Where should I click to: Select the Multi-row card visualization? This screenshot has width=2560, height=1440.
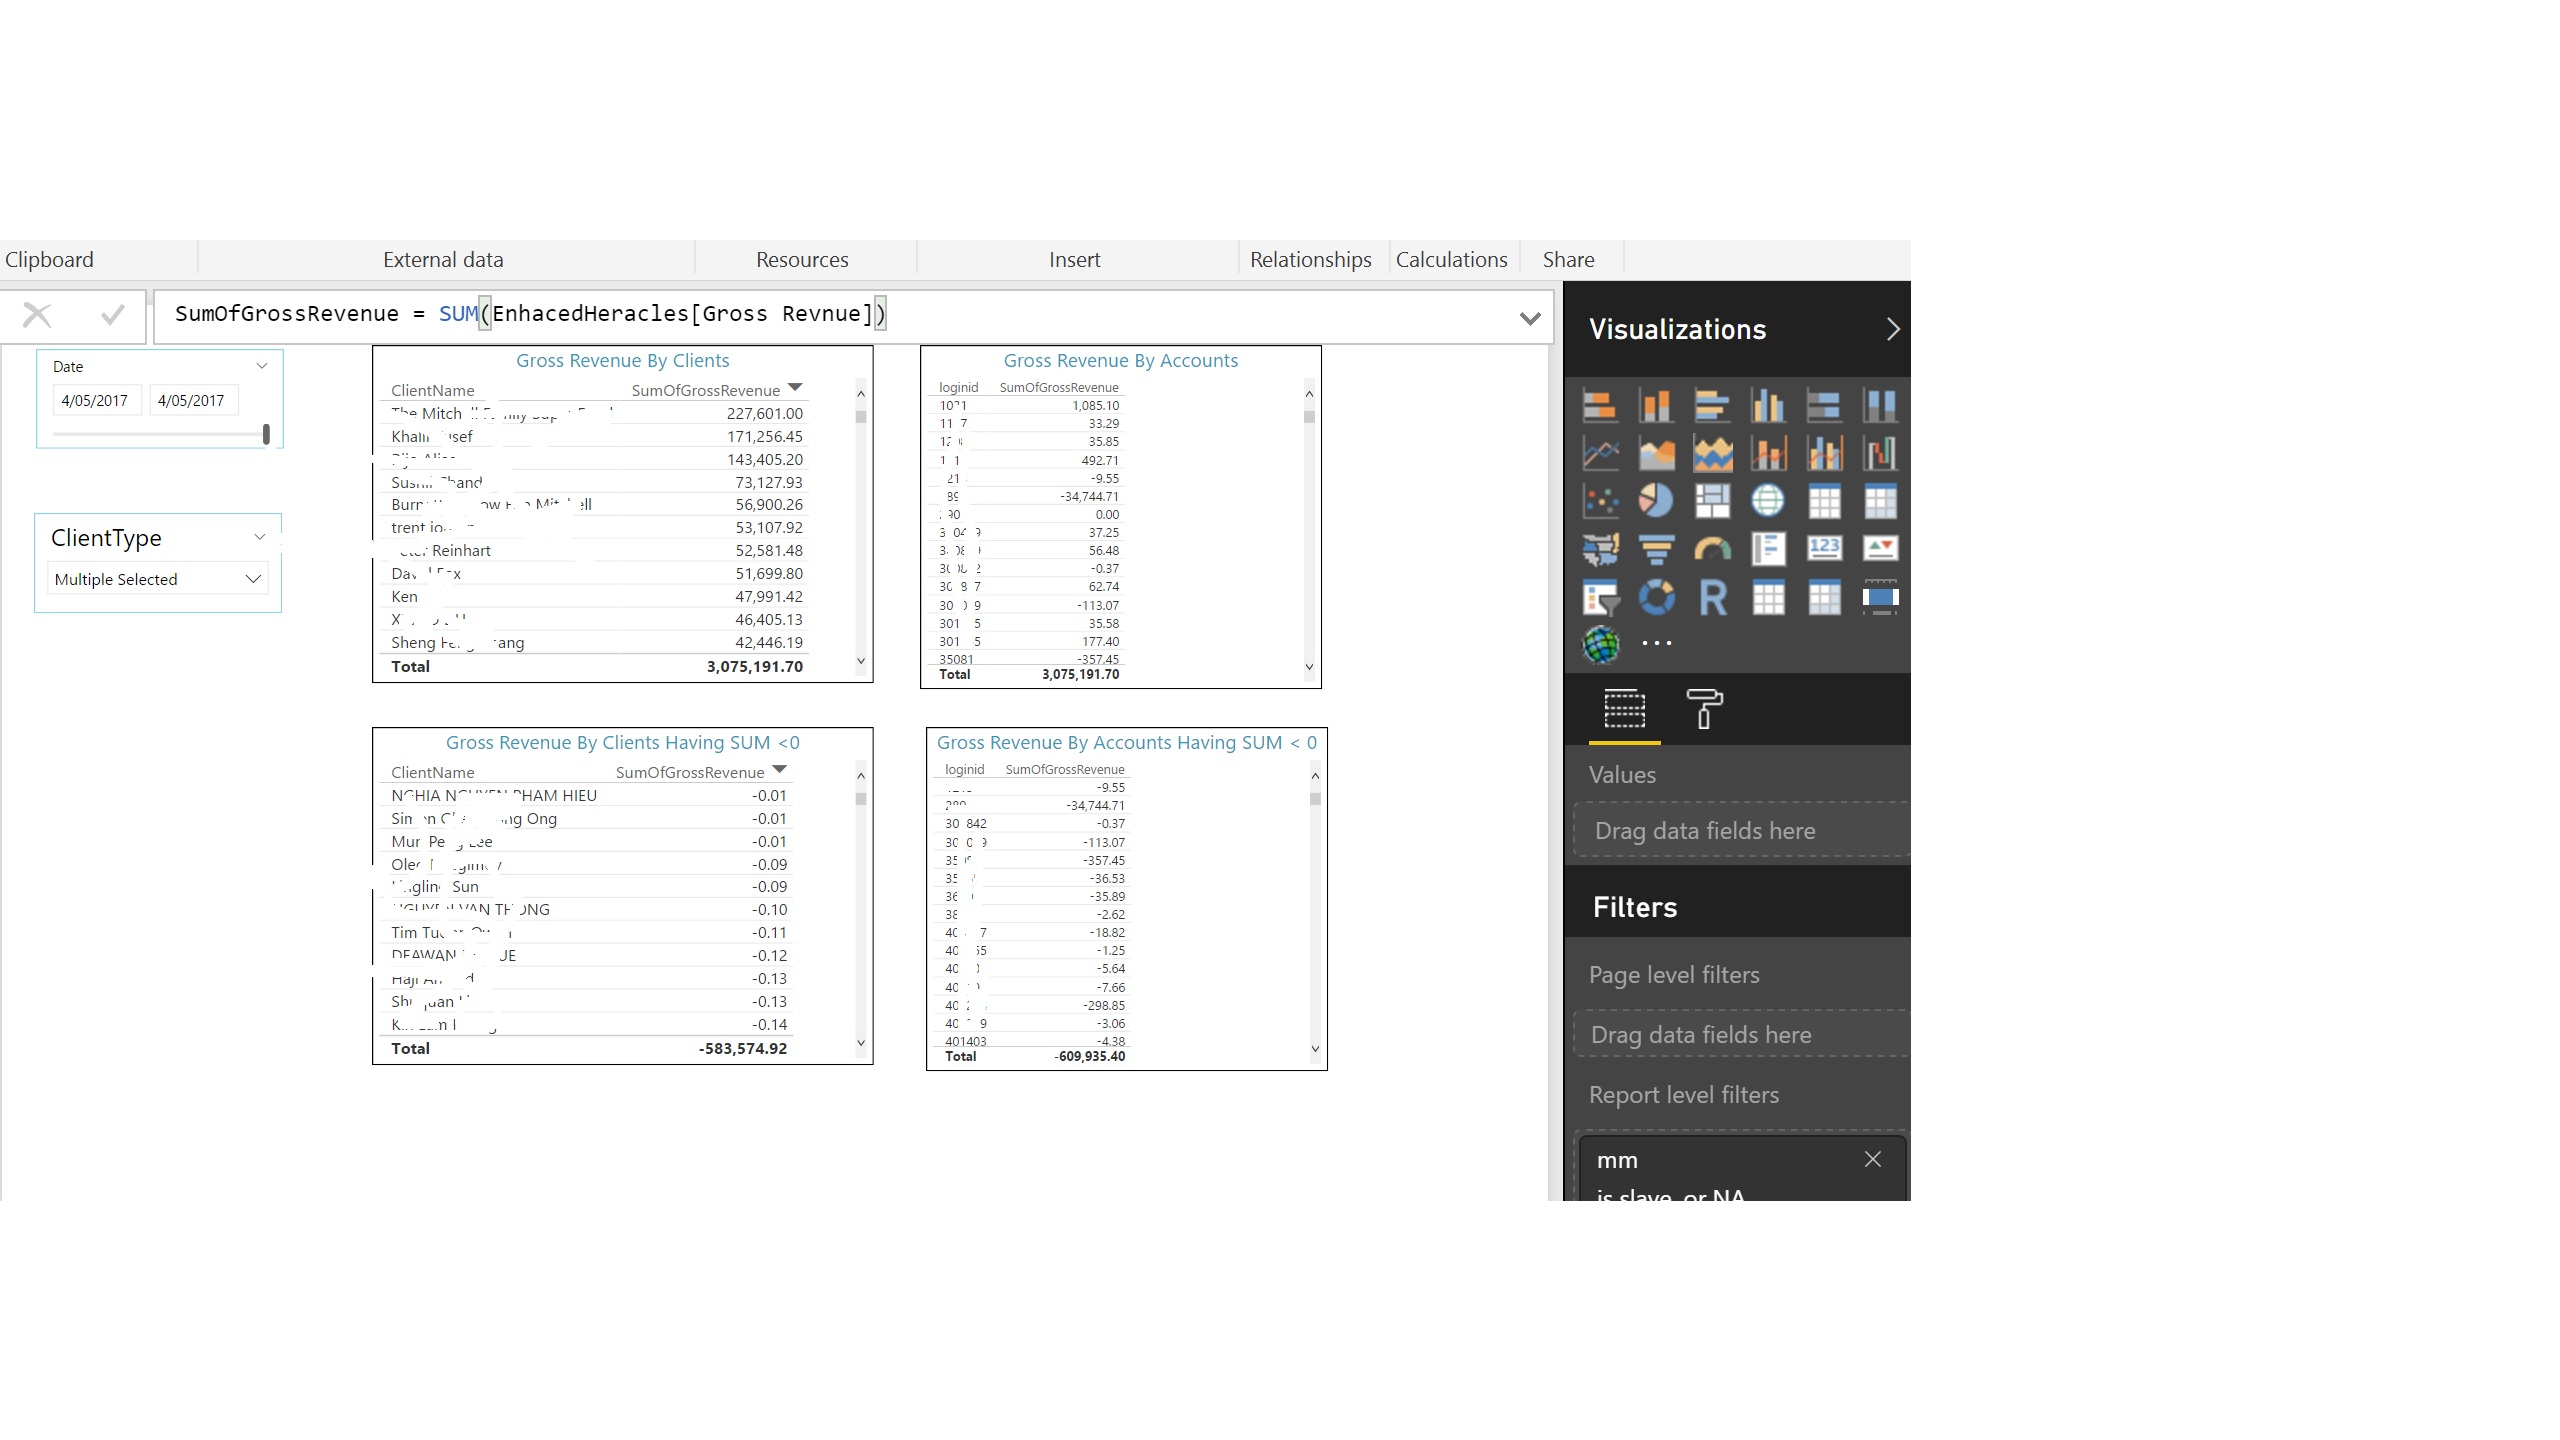(1768, 548)
